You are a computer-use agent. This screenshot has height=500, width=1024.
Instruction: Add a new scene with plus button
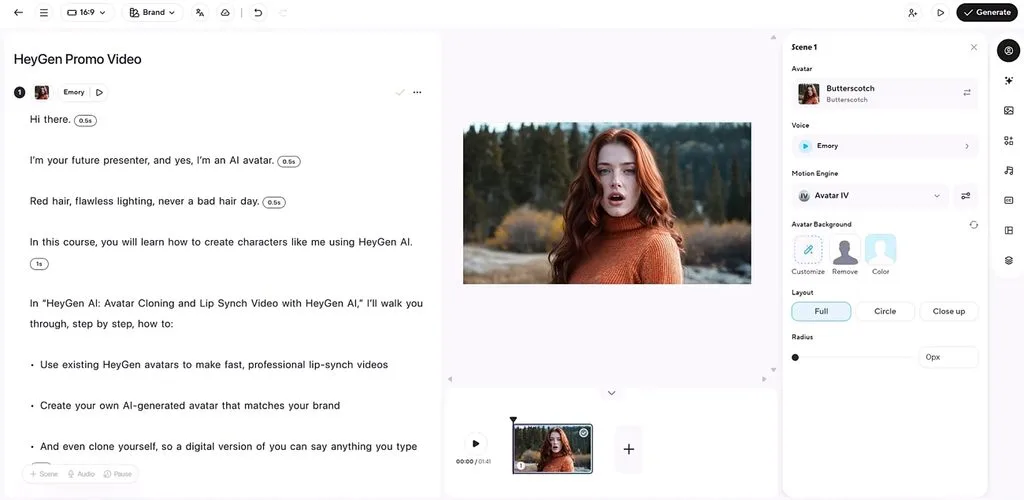(x=628, y=449)
